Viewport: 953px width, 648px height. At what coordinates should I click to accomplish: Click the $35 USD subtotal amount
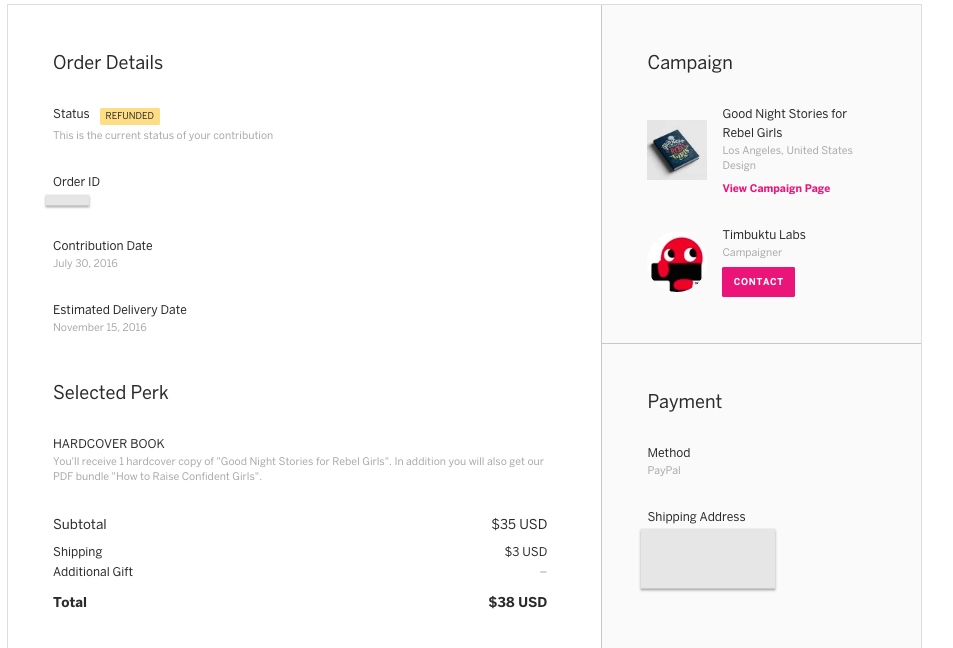tap(519, 525)
